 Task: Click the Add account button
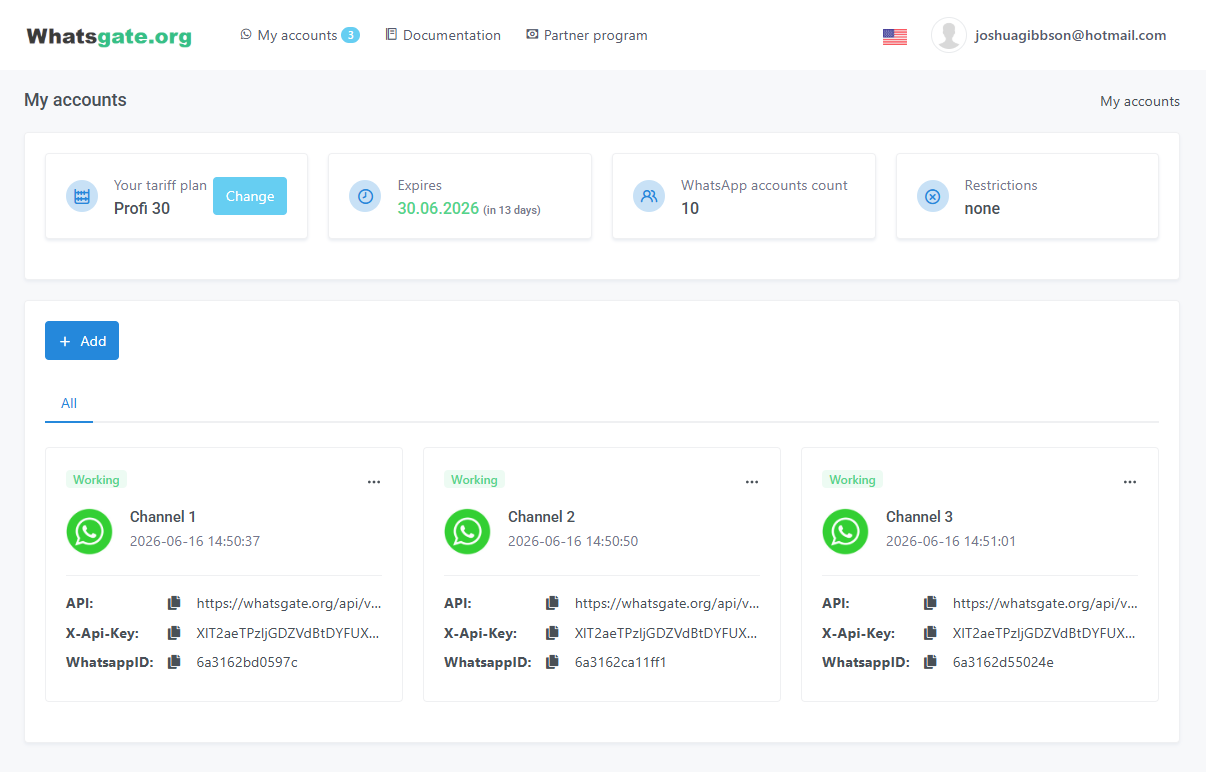pos(82,341)
